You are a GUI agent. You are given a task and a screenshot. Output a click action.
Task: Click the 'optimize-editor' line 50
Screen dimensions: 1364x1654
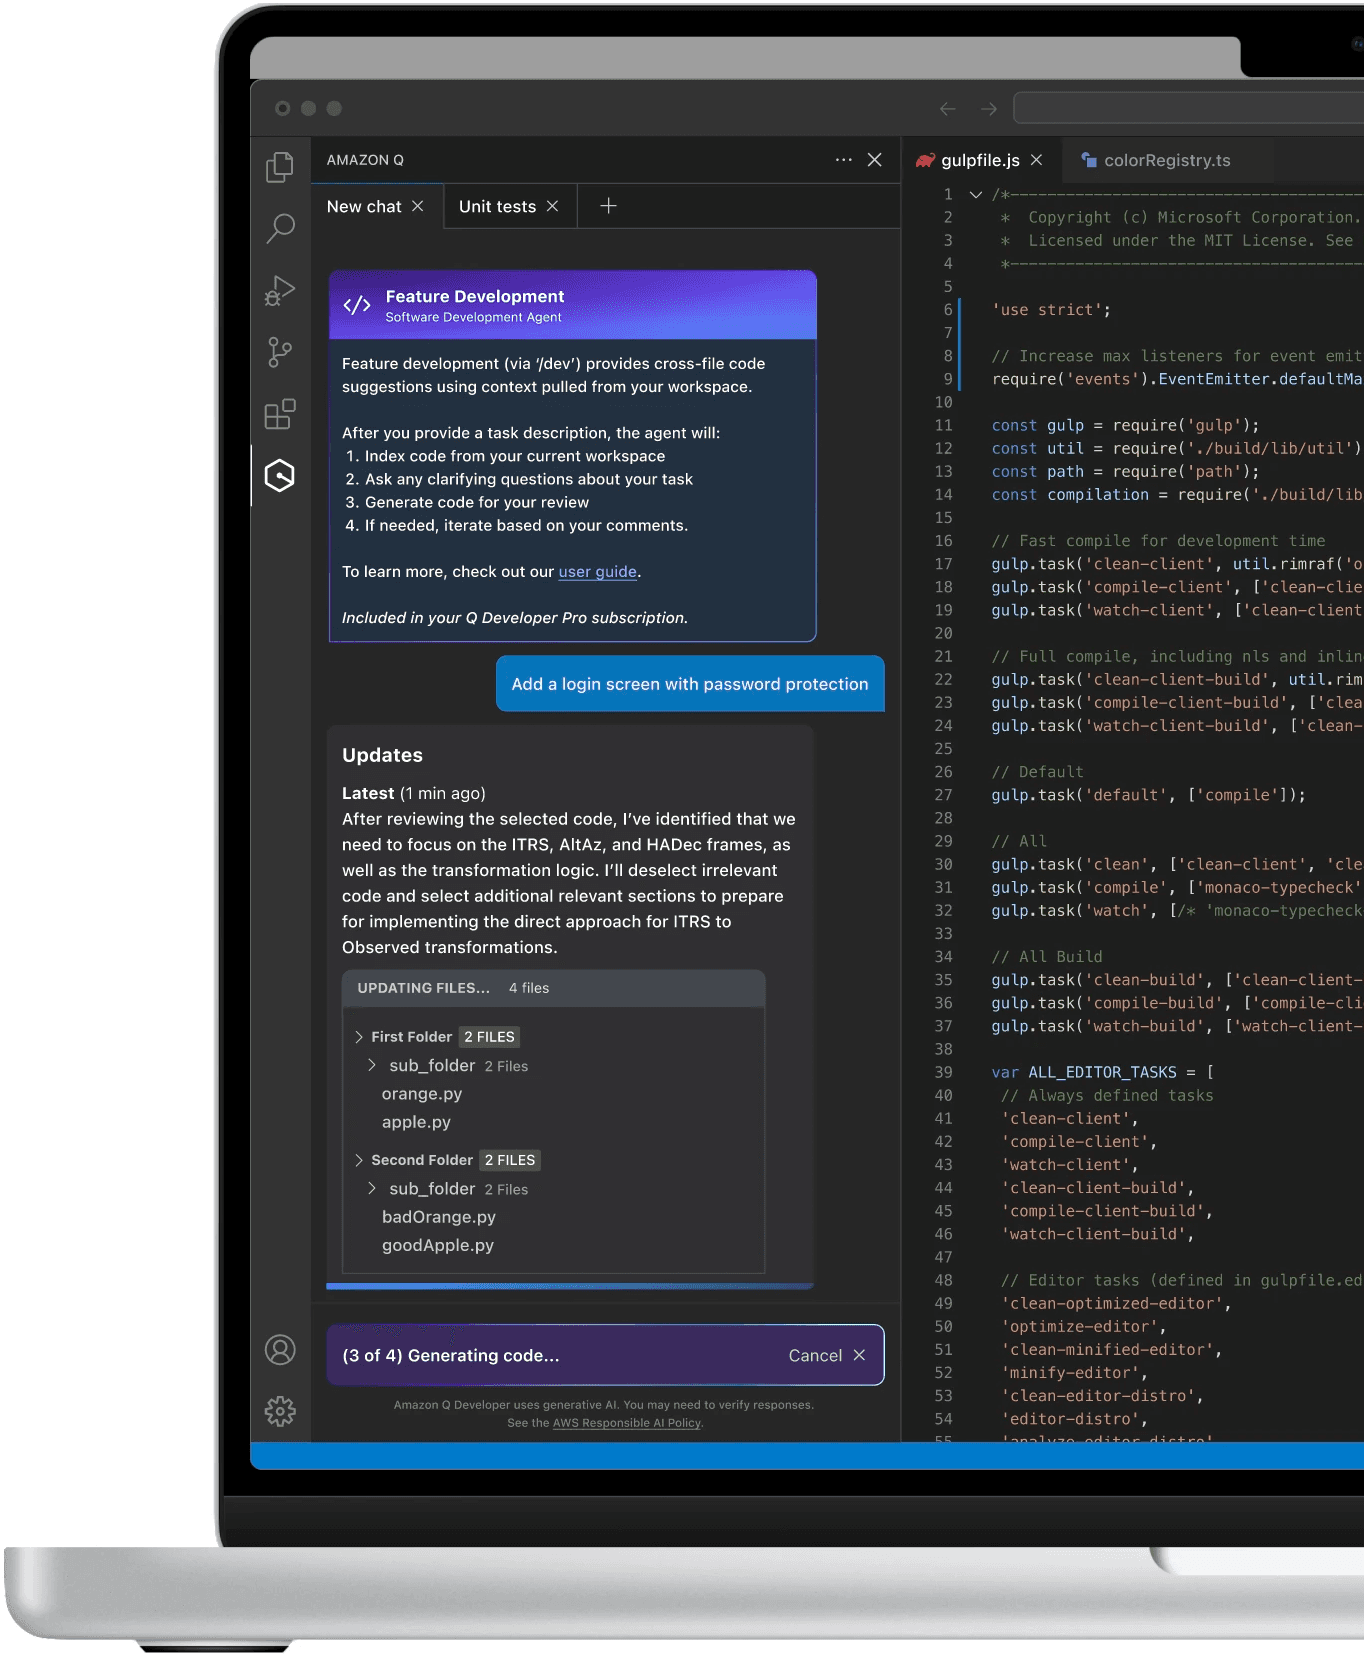point(1084,1326)
